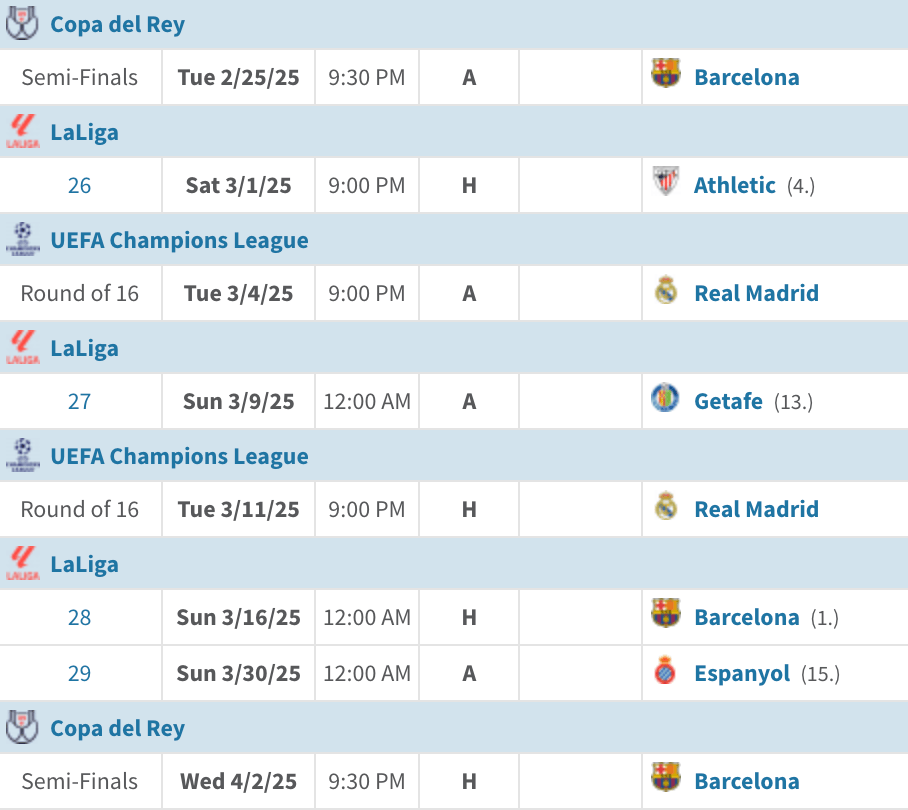Click the Barcelona link in the 4/2 semi-final row
908x810 pixels.
[x=747, y=781]
